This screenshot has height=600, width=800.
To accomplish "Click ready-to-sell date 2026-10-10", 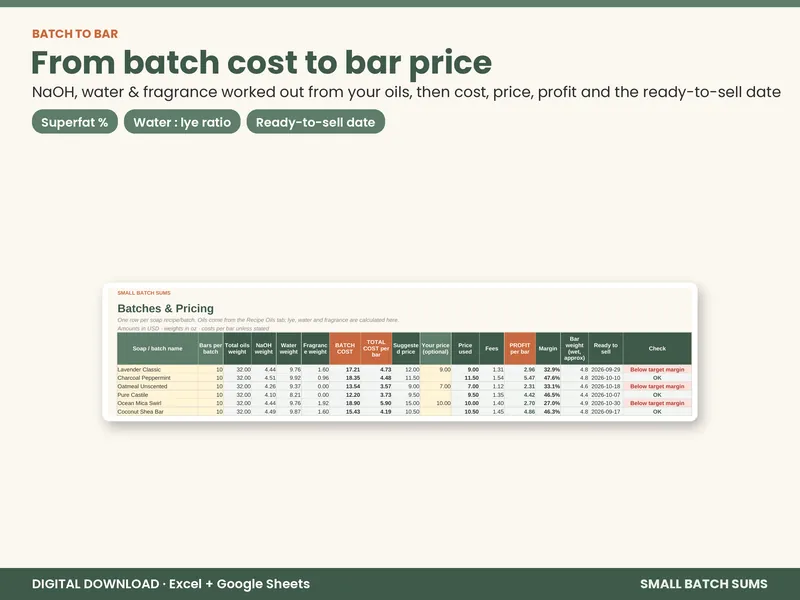I will pyautogui.click(x=606, y=378).
